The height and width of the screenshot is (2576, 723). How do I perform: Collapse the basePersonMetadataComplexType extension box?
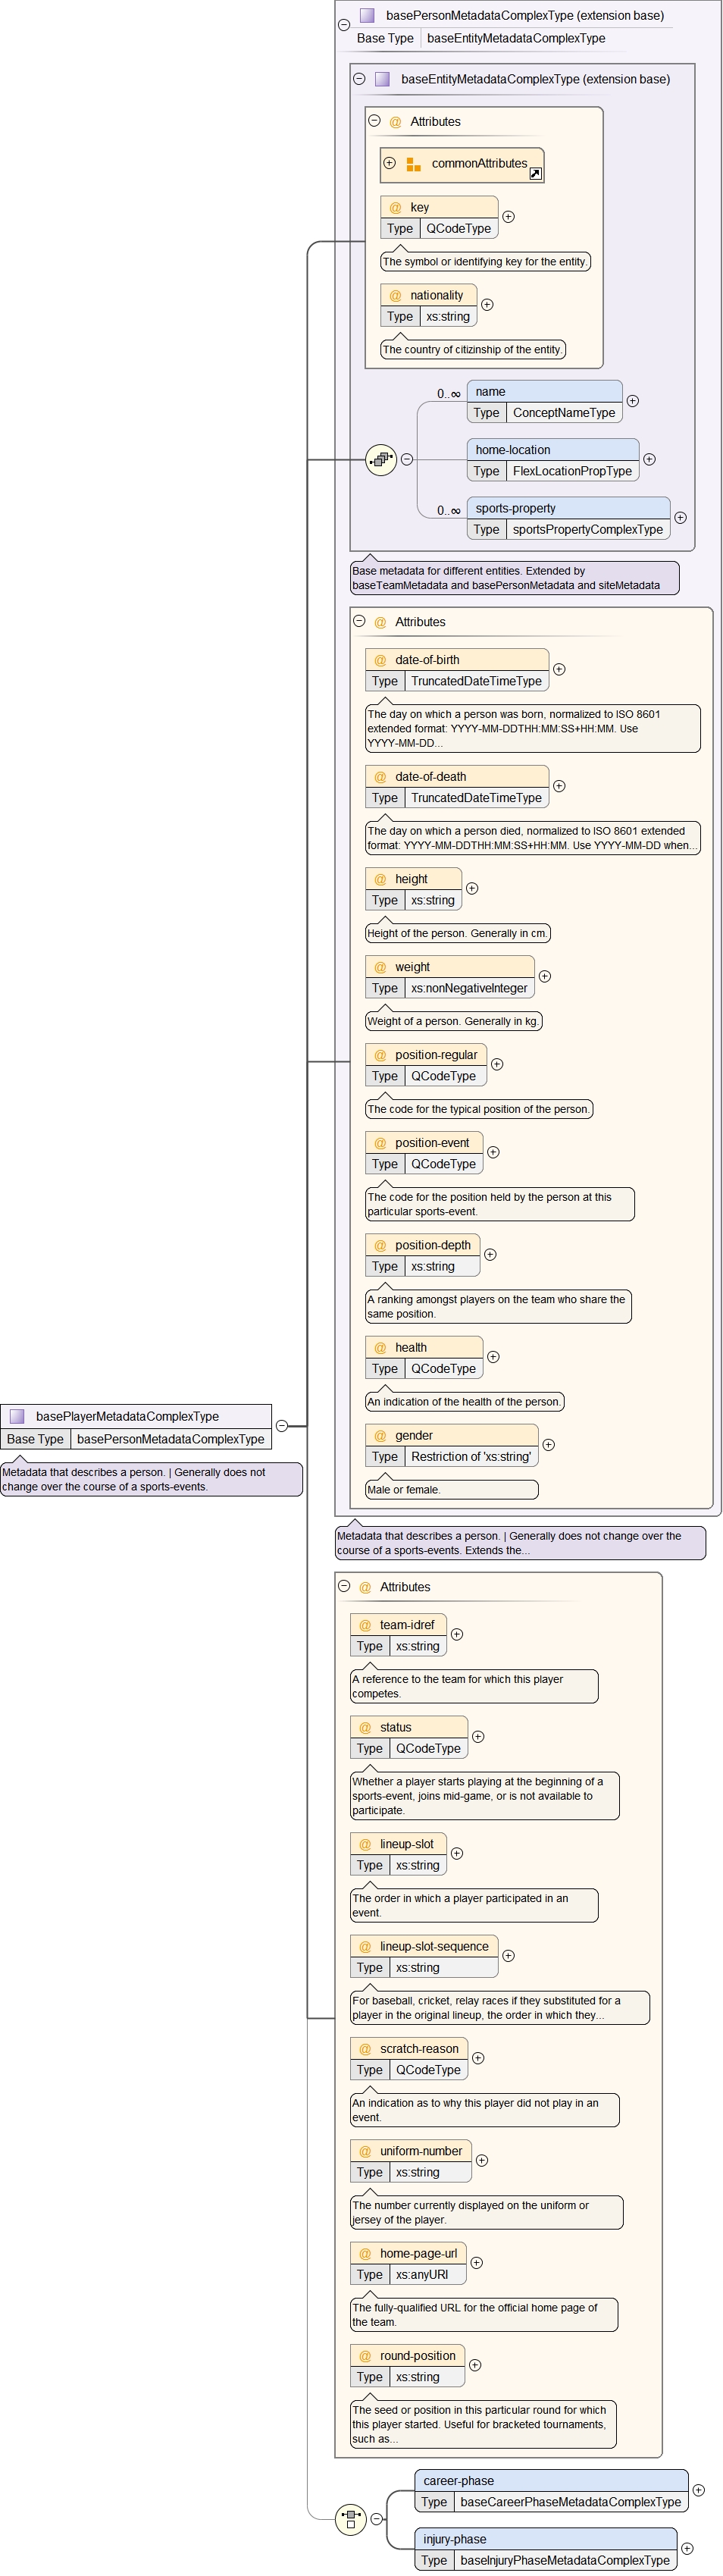click(x=344, y=24)
